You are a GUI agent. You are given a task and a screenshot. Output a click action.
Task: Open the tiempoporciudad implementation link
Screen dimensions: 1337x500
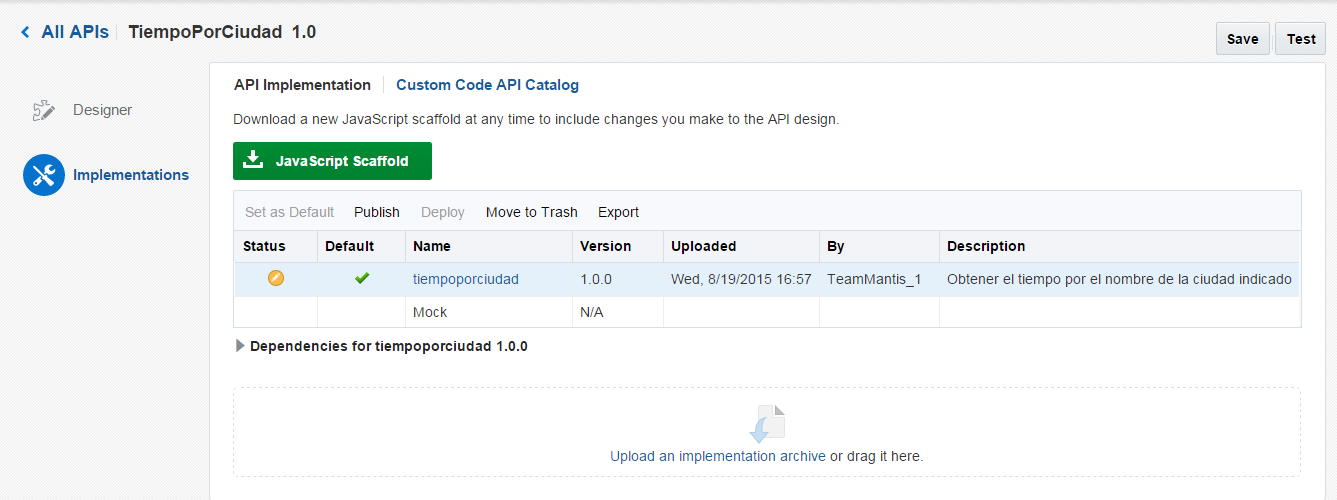pyautogui.click(x=466, y=279)
